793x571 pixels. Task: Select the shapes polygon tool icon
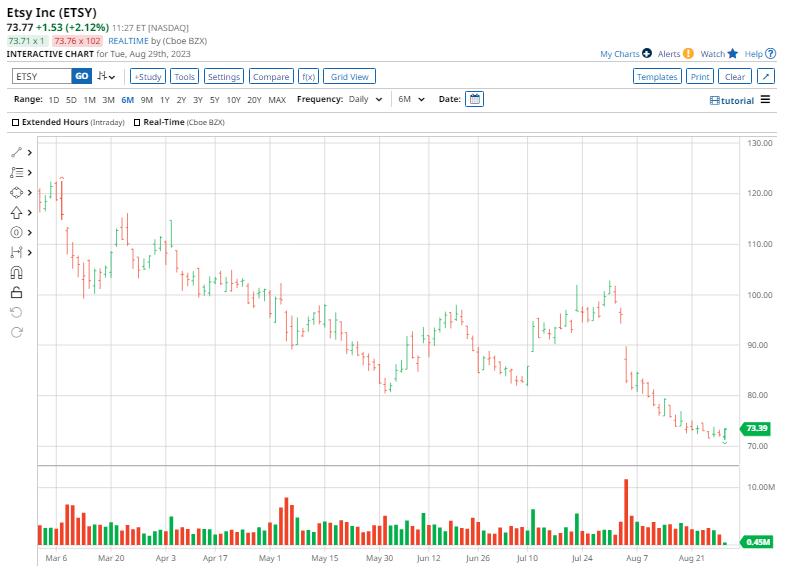[16, 193]
